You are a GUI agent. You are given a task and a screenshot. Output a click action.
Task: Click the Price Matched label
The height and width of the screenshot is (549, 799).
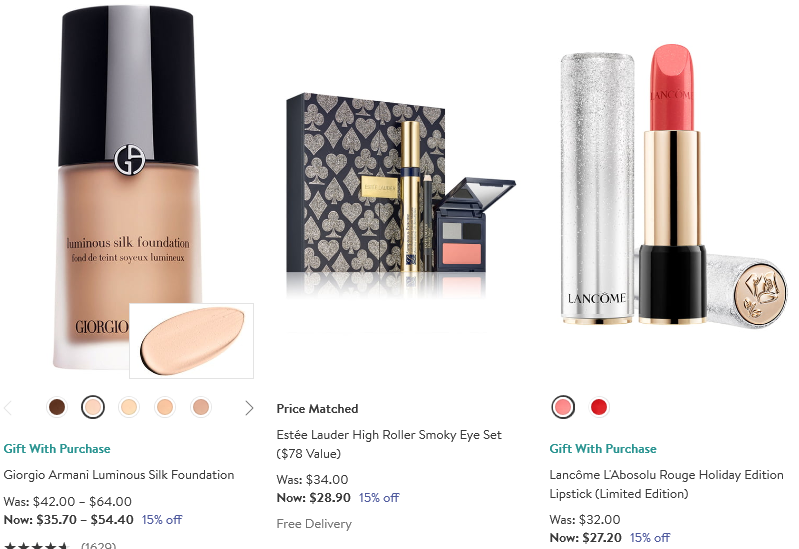coord(317,408)
